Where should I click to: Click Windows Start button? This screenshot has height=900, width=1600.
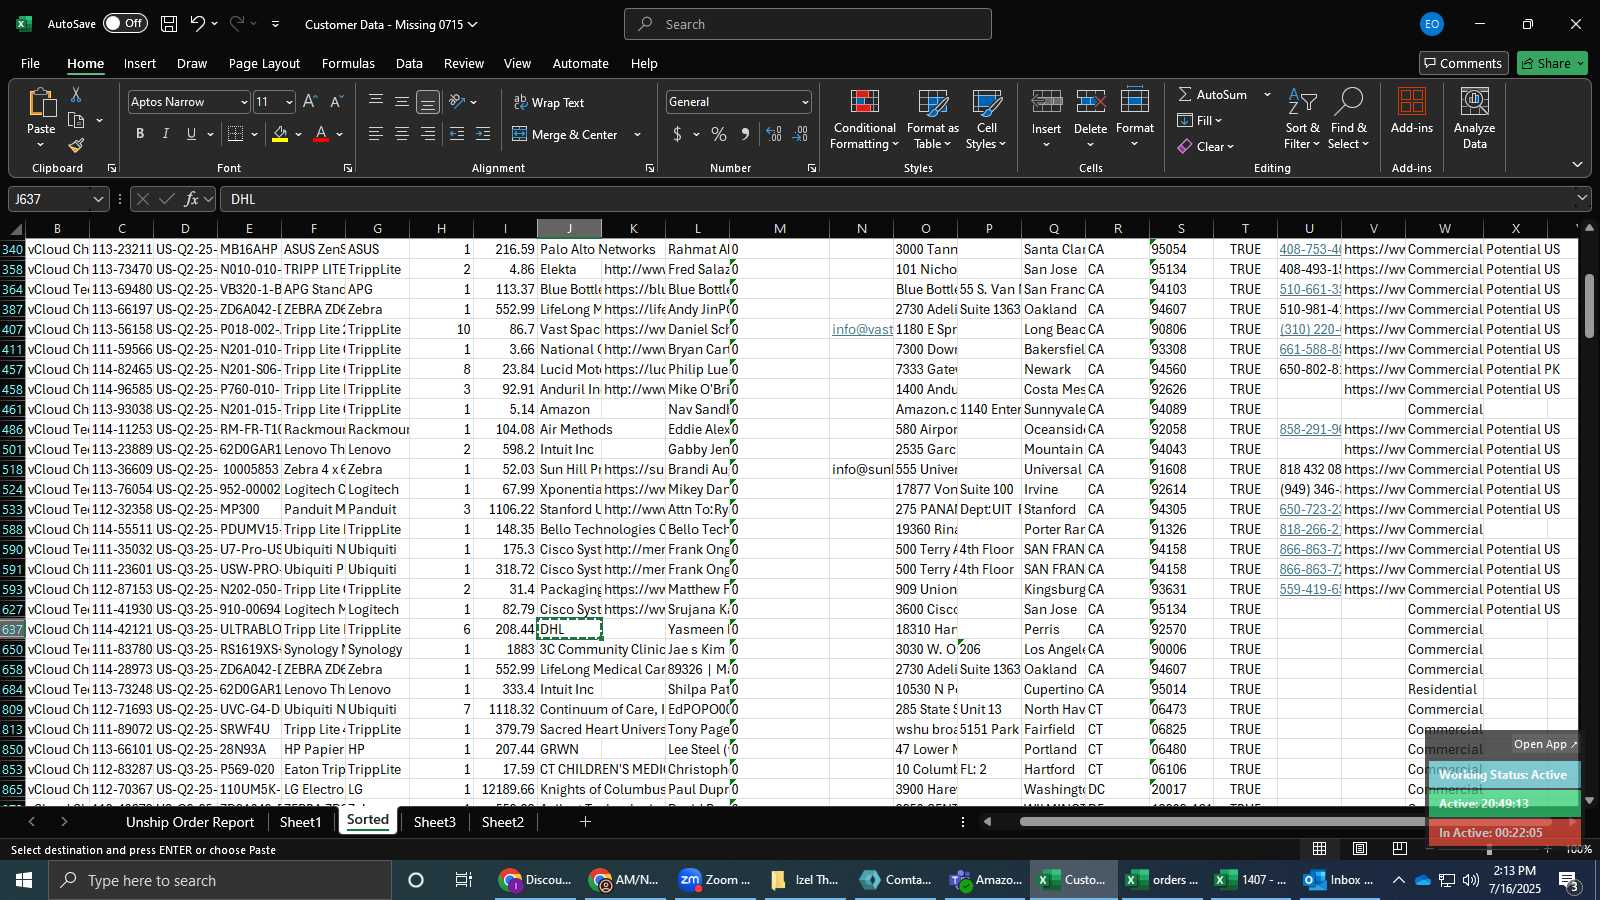pos(24,880)
